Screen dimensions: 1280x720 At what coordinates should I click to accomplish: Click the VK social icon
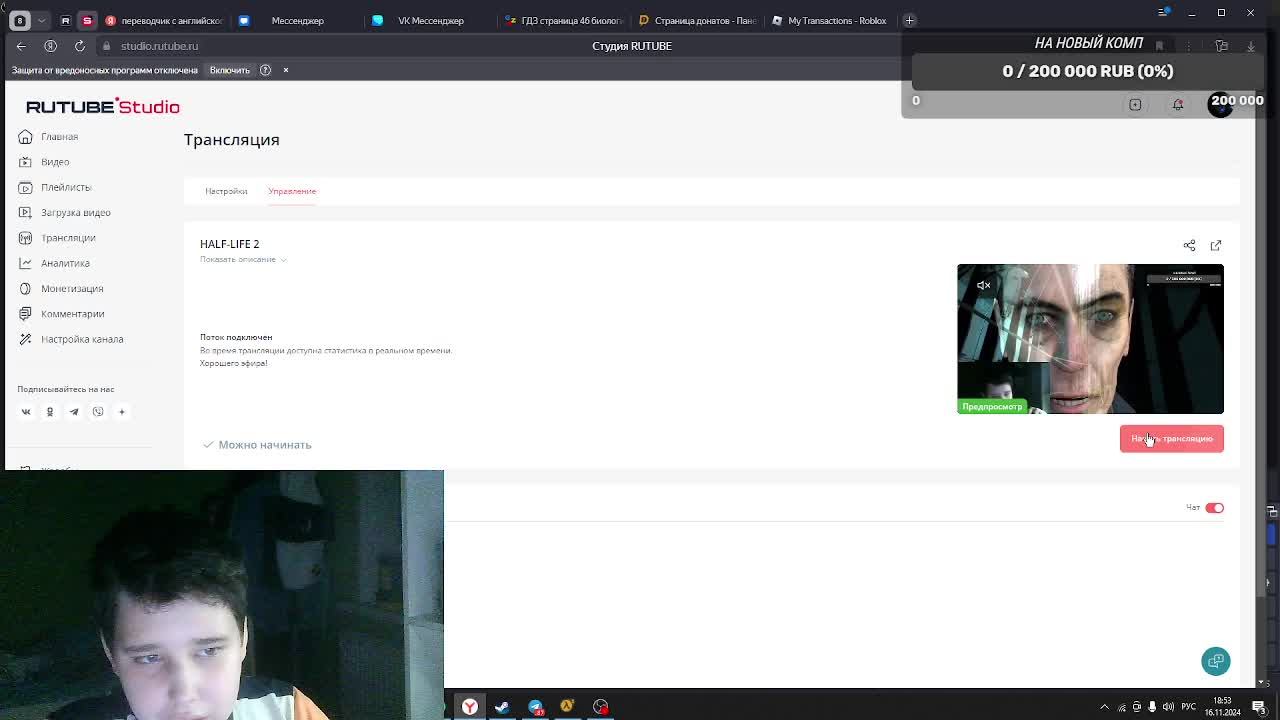pyautogui.click(x=26, y=412)
